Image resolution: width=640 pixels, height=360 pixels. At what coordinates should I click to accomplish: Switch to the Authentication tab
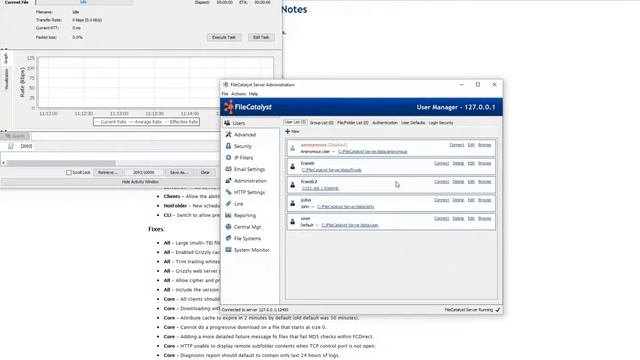385,122
